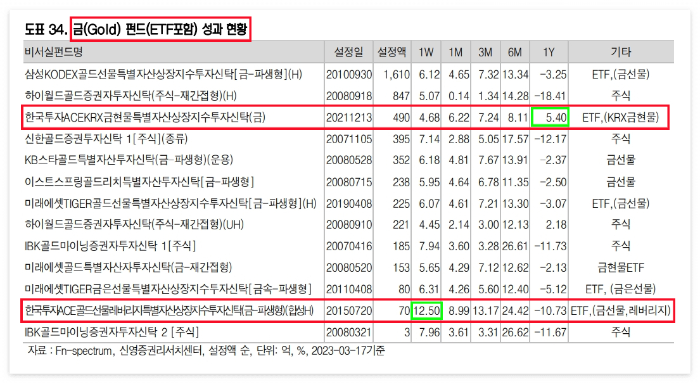Viewport: 700px width, 383px height.
Task: Click the title '금(Gold) 펀드(ETF포함) 성과 현황'
Action: [x=160, y=29]
